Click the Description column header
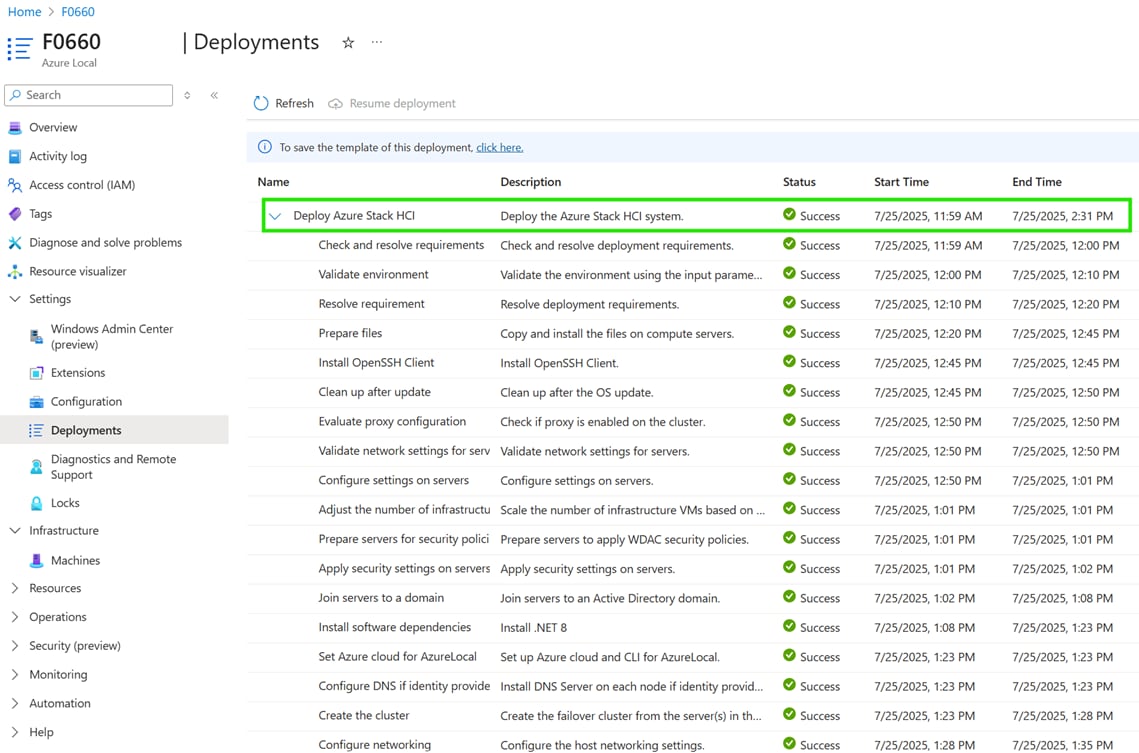This screenshot has height=753, width=1139. (530, 182)
